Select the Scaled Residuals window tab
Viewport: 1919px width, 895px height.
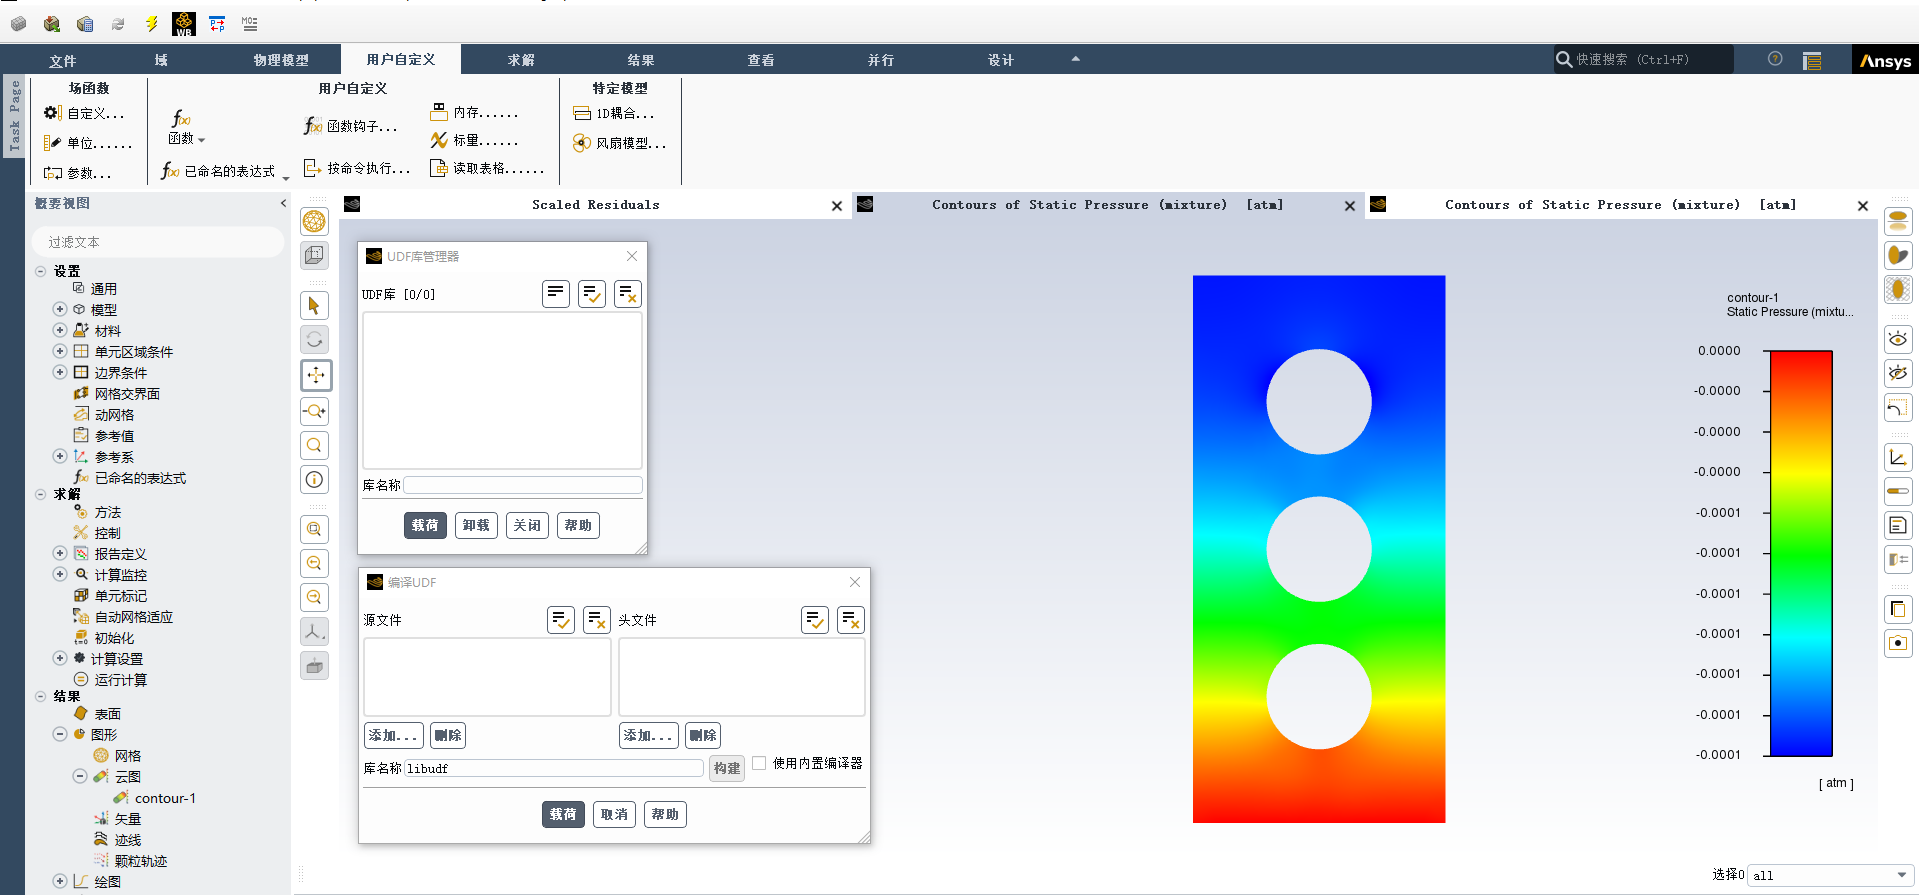(x=596, y=205)
